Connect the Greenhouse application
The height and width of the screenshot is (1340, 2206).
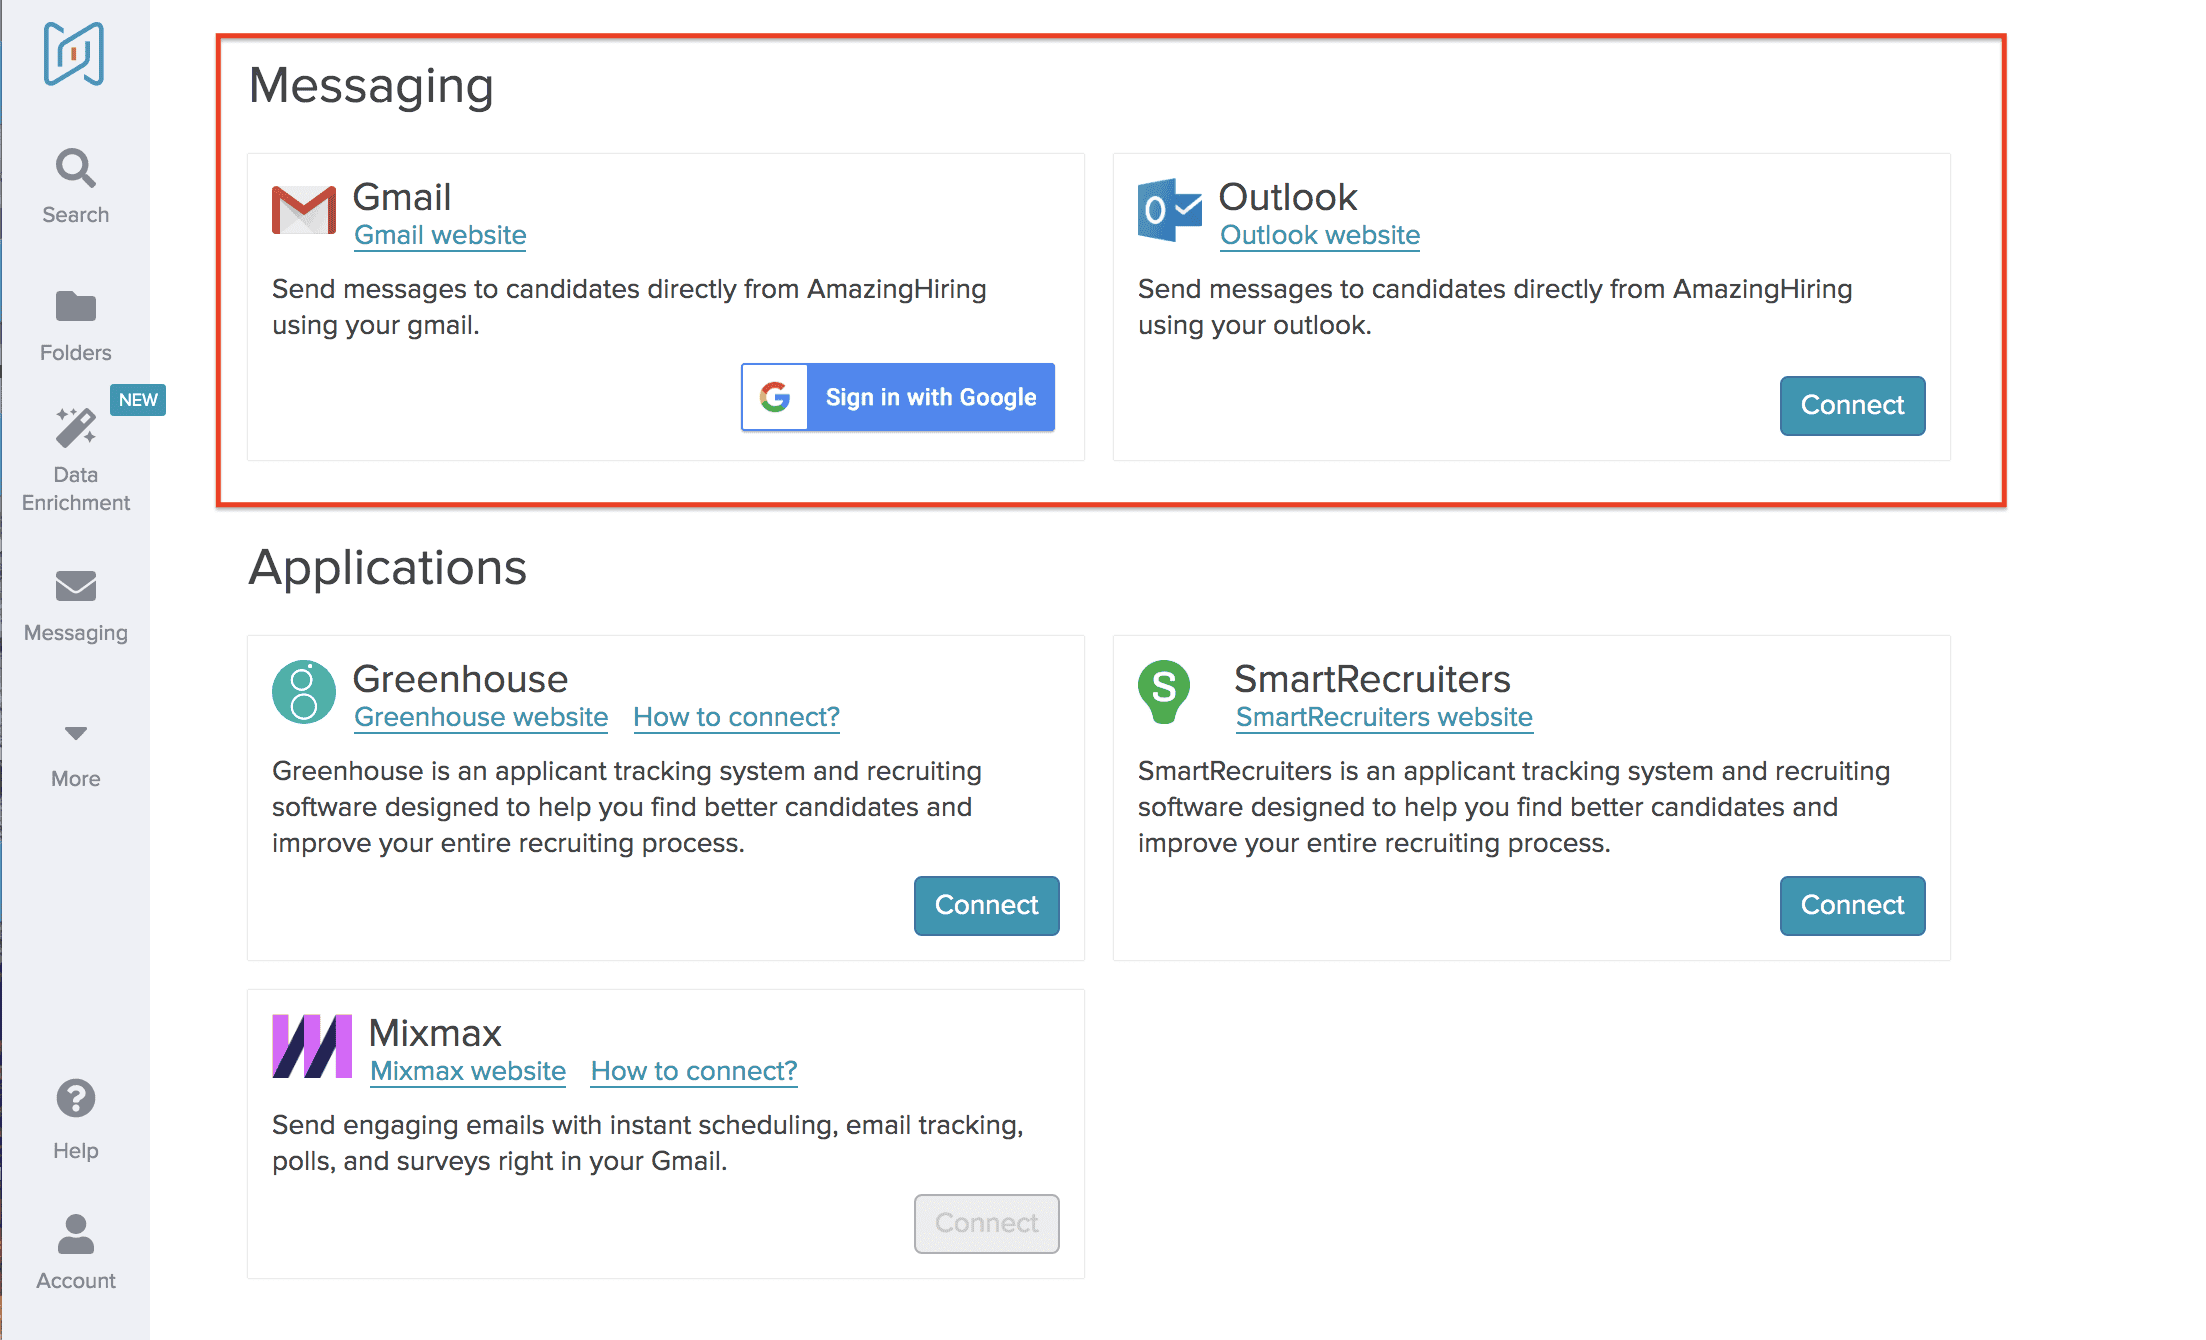coord(986,906)
